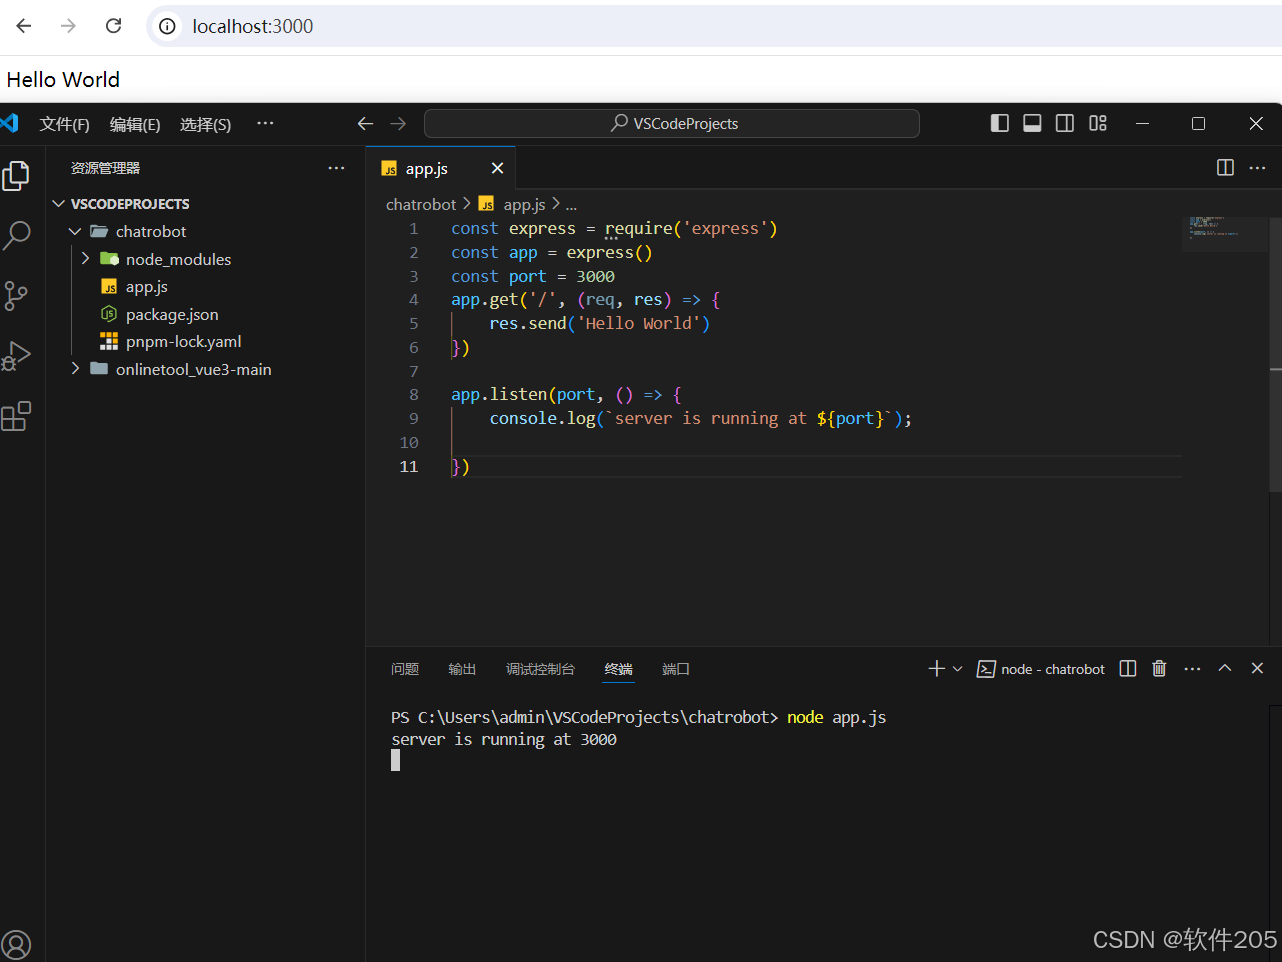
Task: Open the 编辑(E) menu
Action: 135,124
